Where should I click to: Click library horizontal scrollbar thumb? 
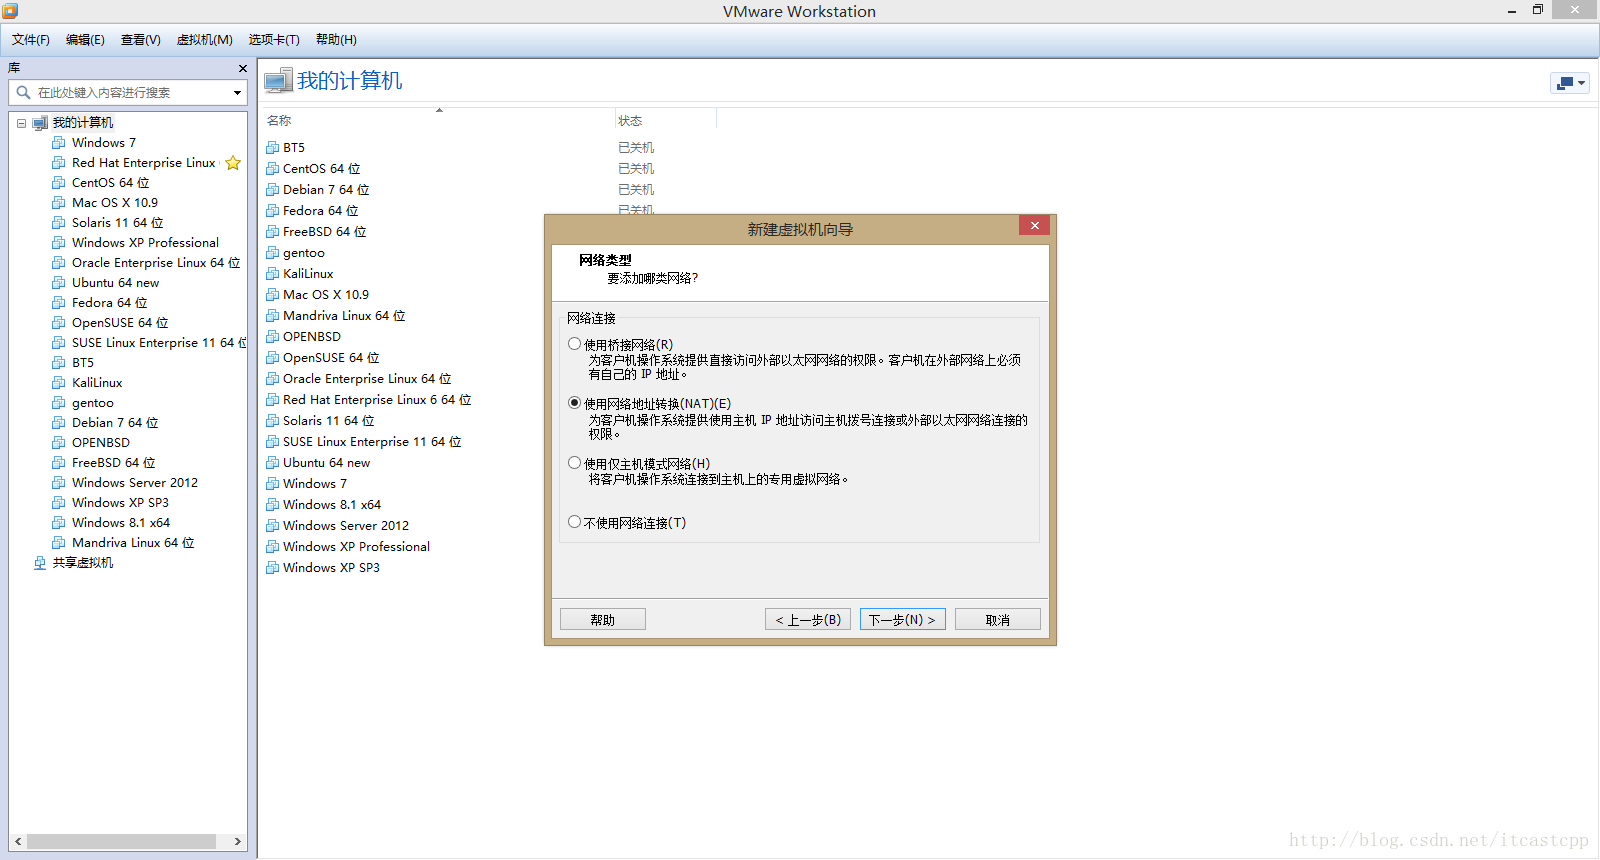(x=121, y=842)
